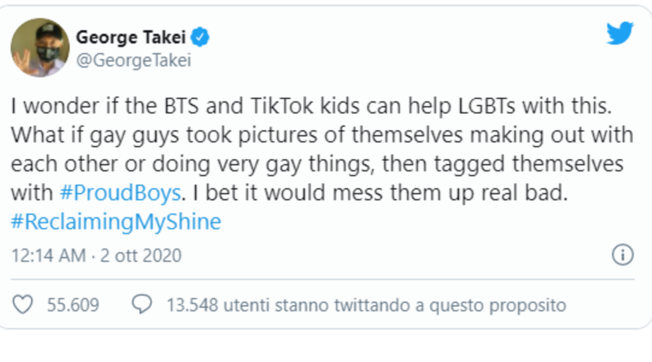
Task: Open George Takei's profile photo
Action: (40, 47)
